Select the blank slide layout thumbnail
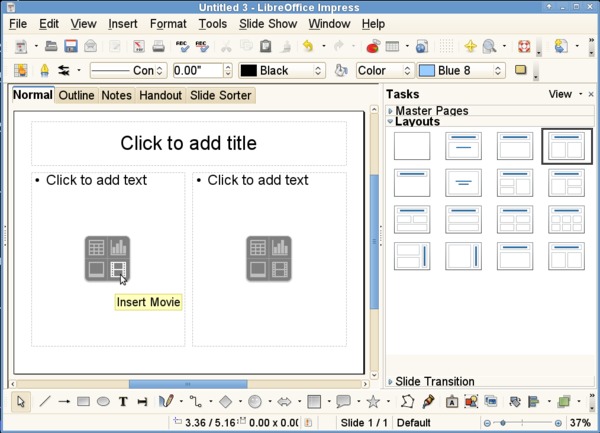Viewport: 600px width, 433px height. point(412,146)
